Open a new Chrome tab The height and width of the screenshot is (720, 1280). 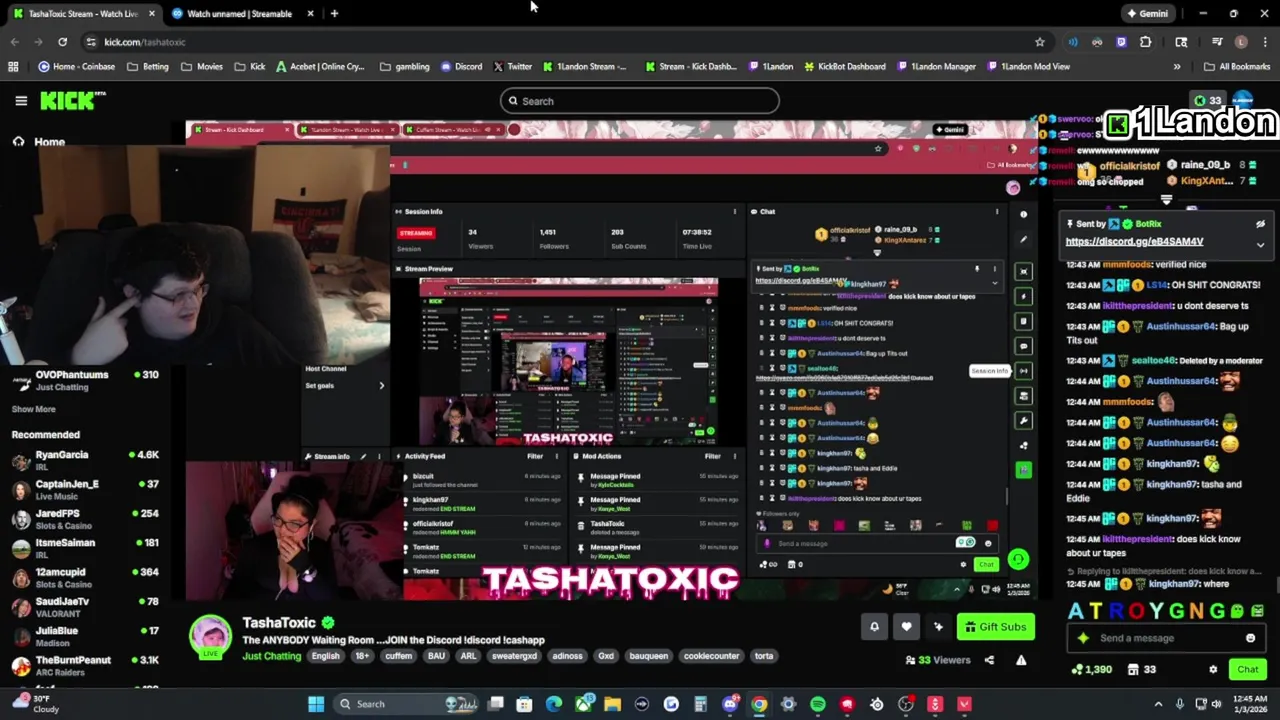point(334,14)
